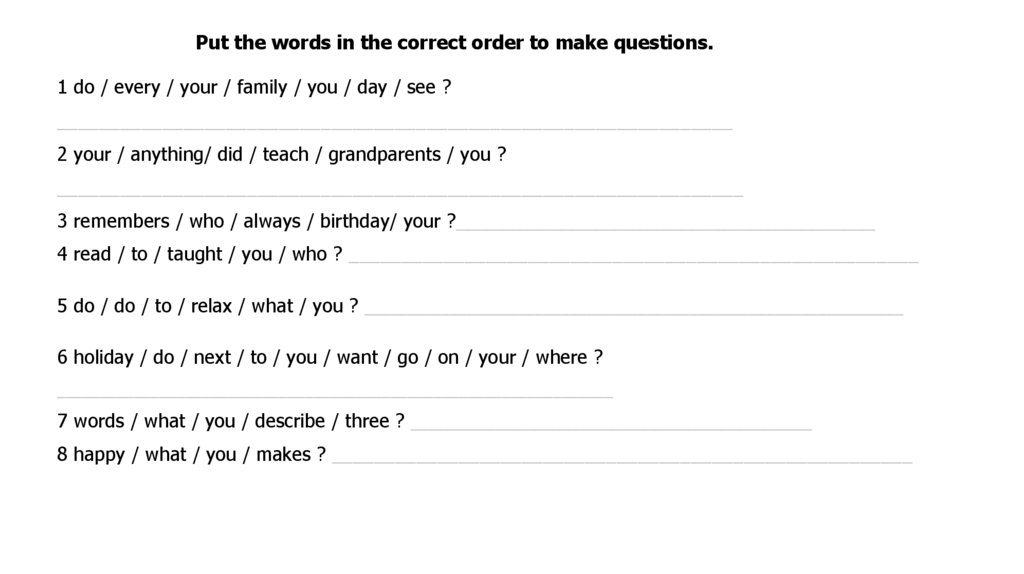
Task: Click the word 'taught' in question 4
Action: coord(194,255)
